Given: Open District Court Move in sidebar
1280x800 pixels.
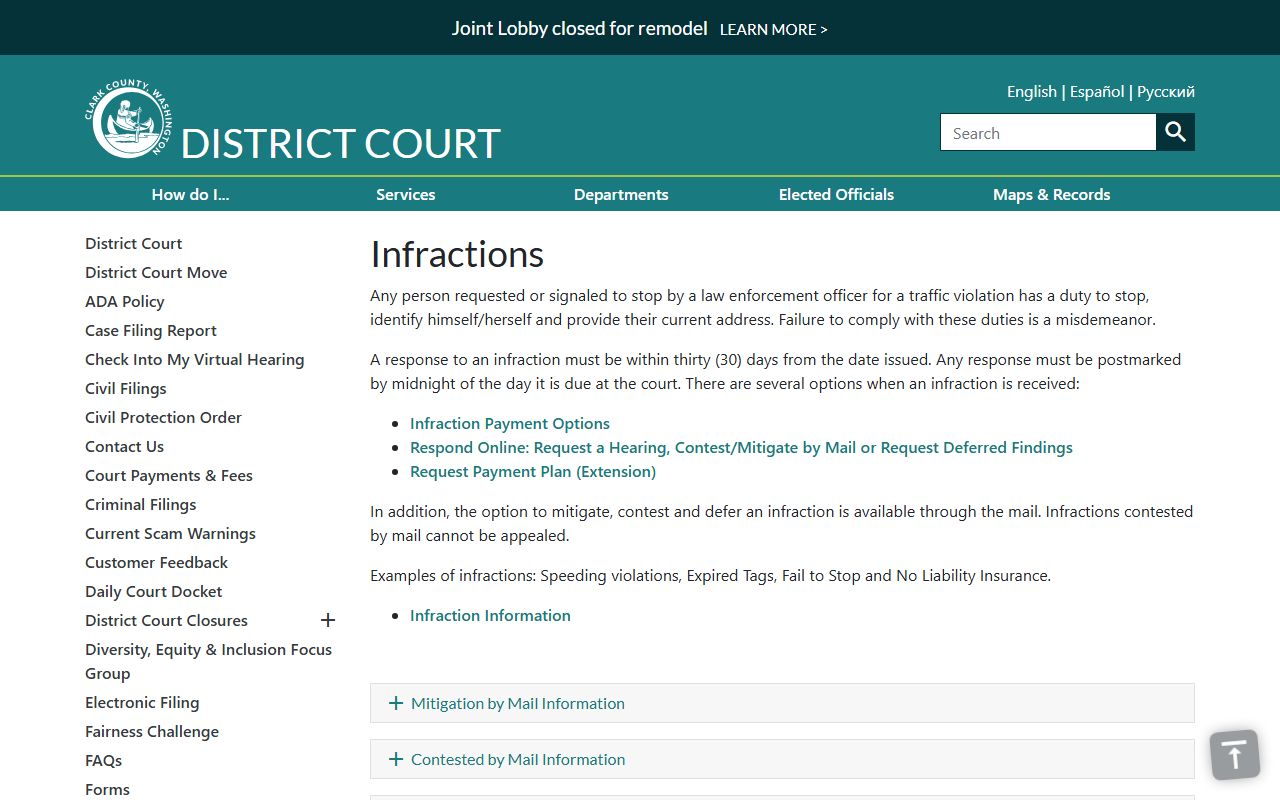Looking at the screenshot, I should 156,272.
